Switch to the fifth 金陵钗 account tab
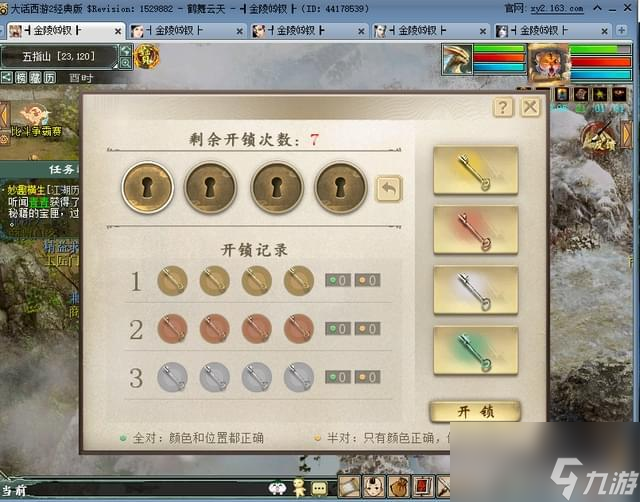The width and height of the screenshot is (640, 502). pyautogui.click(x=551, y=31)
